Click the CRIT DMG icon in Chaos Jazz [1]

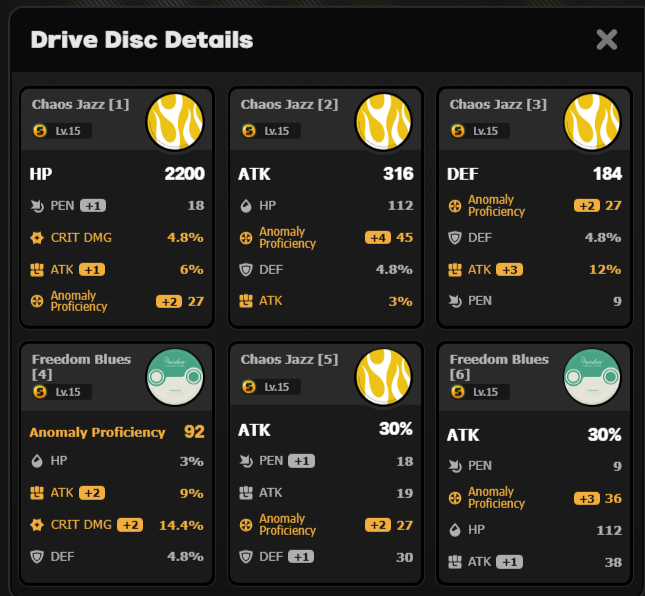point(37,238)
